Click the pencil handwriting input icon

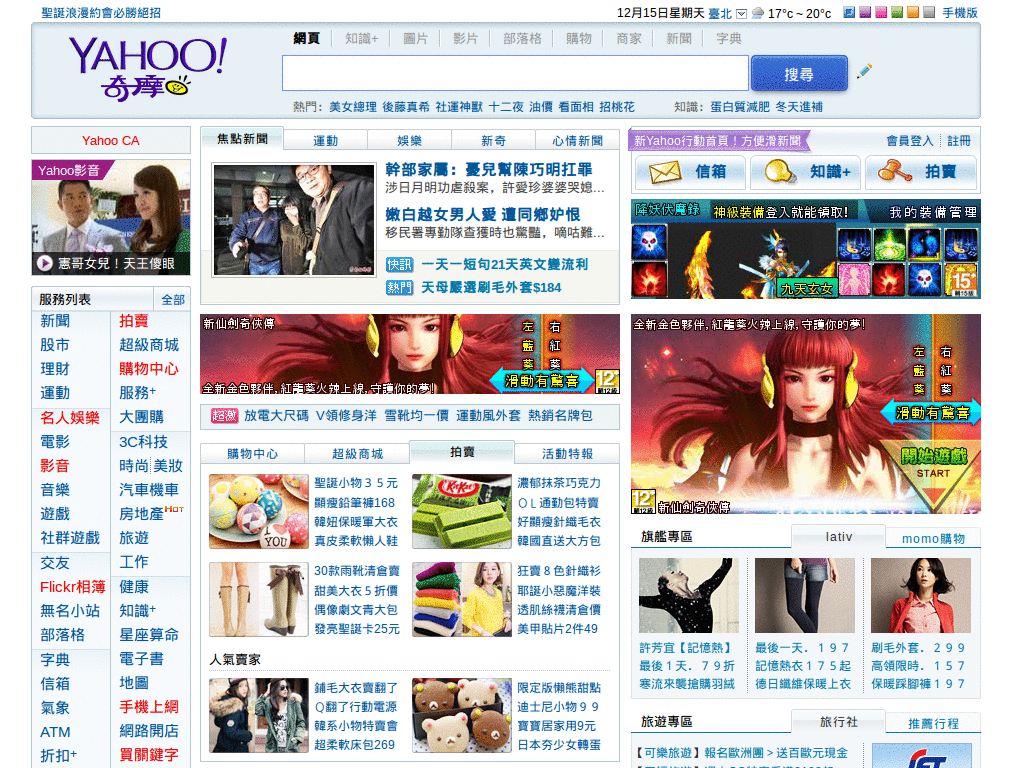pos(864,71)
